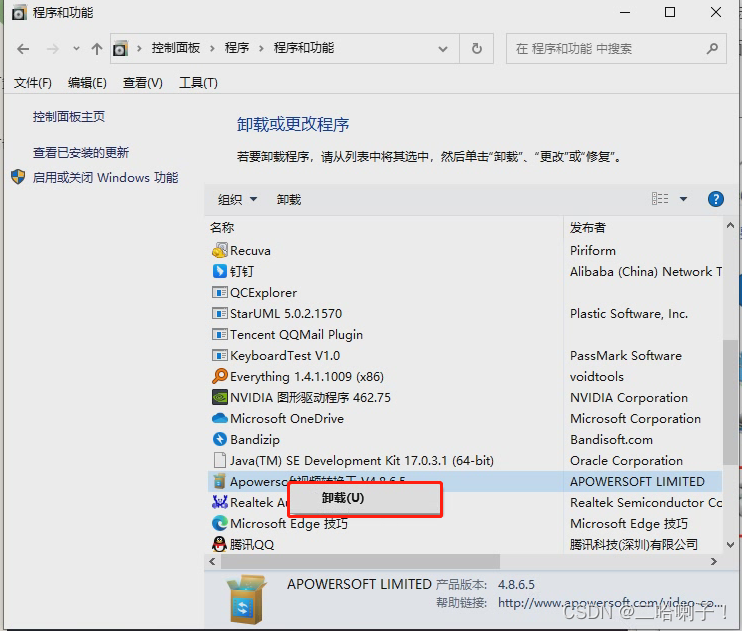Click the scroll up arrow of list

pyautogui.click(x=731, y=226)
